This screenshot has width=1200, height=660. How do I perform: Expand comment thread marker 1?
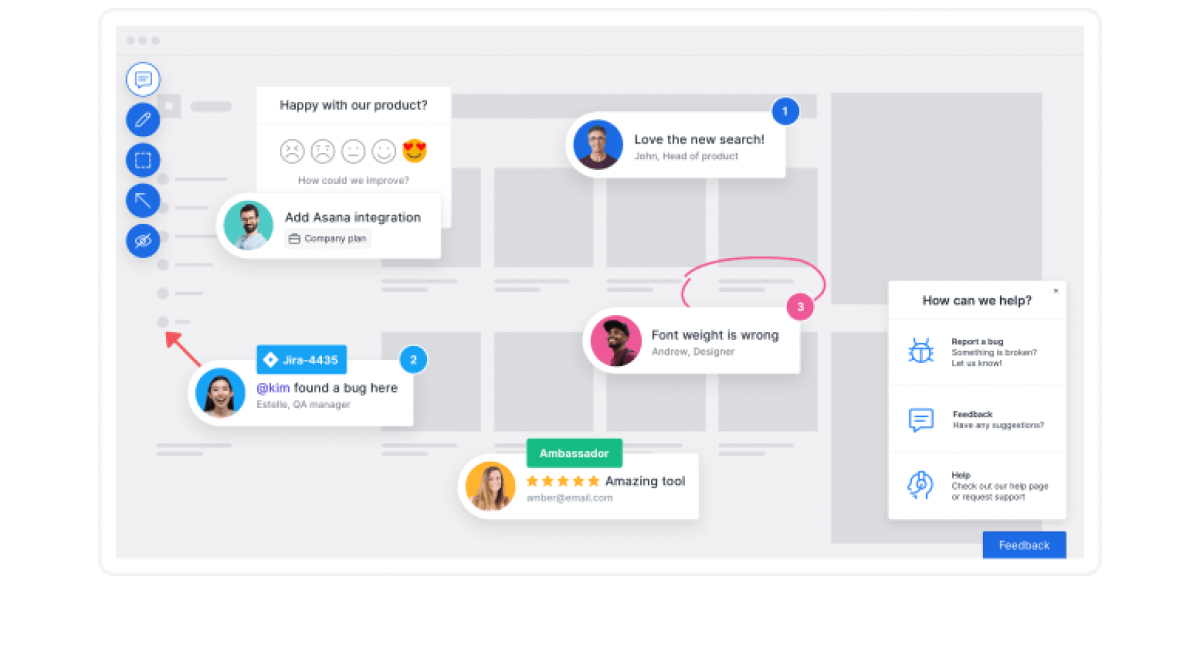[786, 111]
